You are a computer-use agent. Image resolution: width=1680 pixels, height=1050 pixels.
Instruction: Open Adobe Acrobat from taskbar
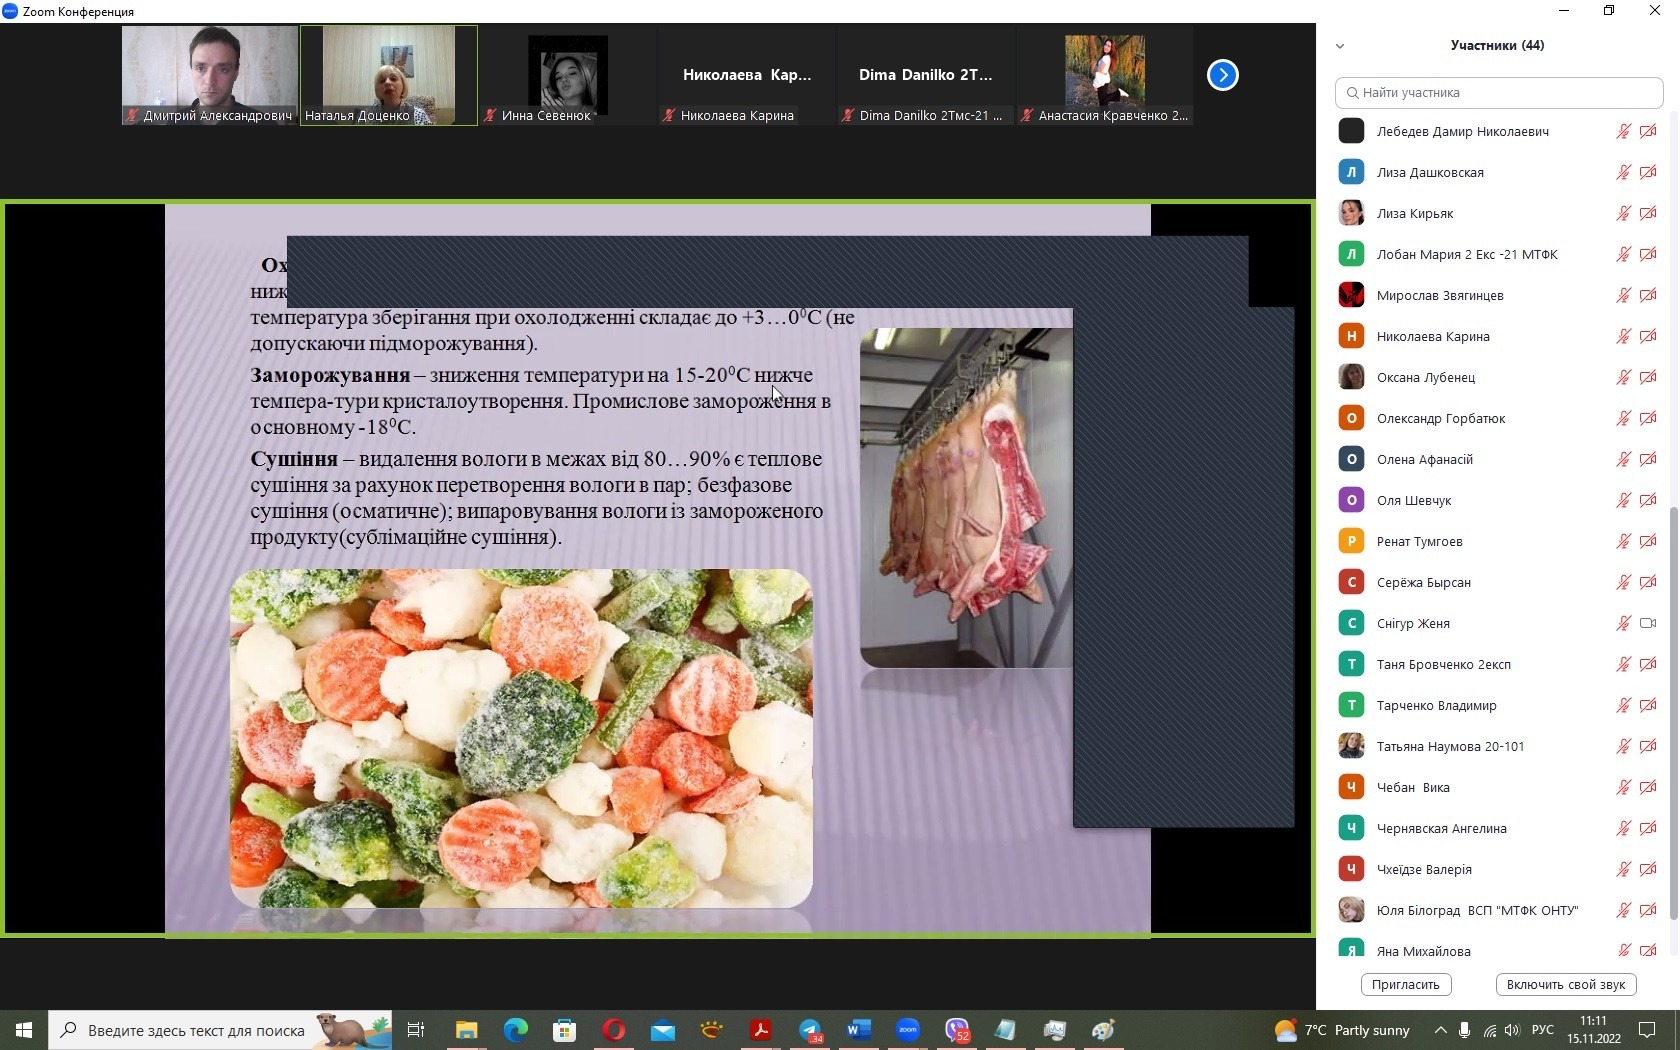(x=761, y=1030)
